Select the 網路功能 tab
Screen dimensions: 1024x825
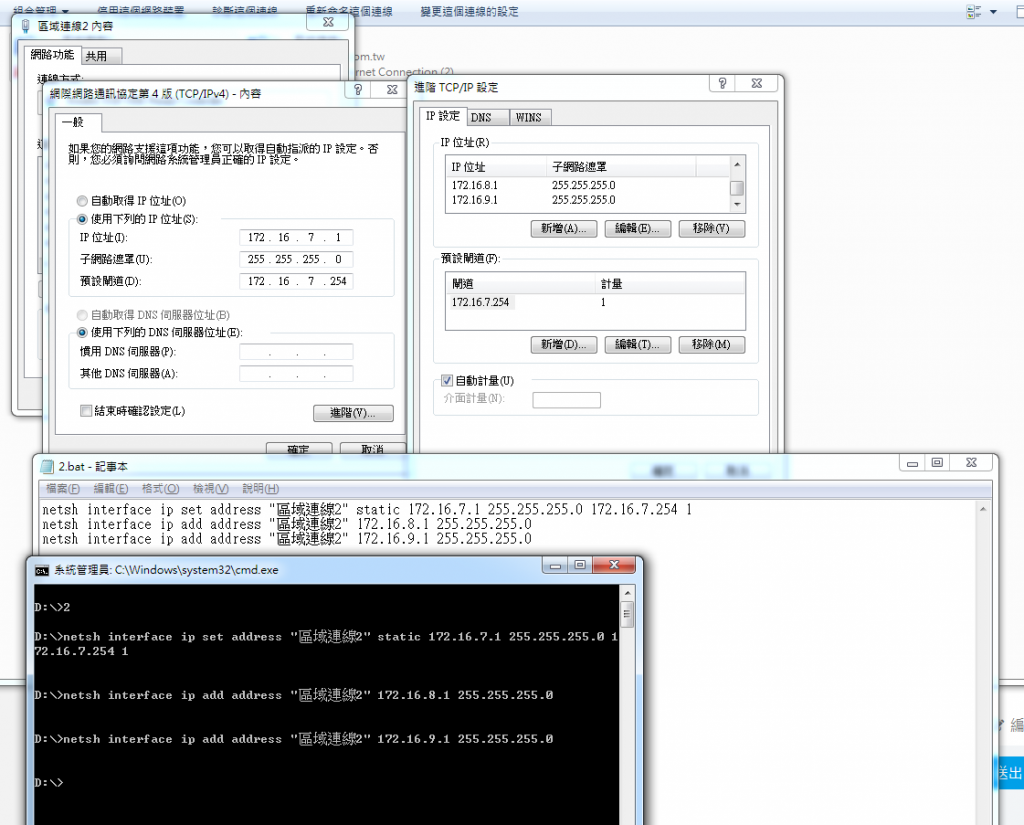[52, 55]
